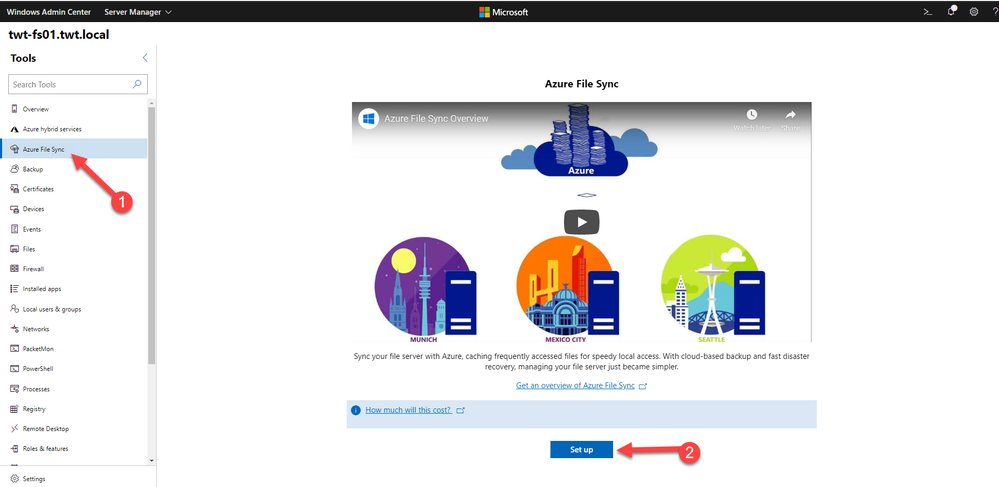Select the Roles & features icon
Viewport: 999px width, 487px height.
click(x=14, y=449)
